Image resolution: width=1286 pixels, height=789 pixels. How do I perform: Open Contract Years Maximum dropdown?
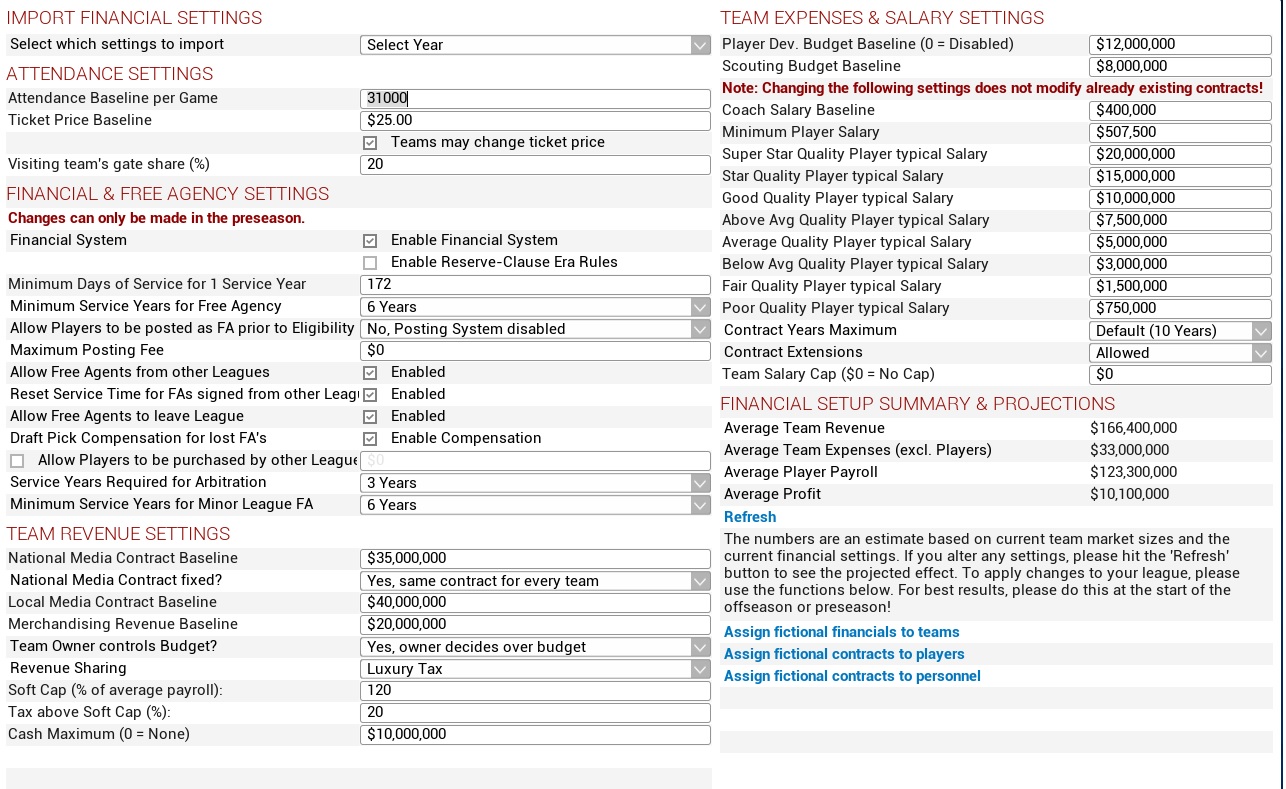point(1179,331)
